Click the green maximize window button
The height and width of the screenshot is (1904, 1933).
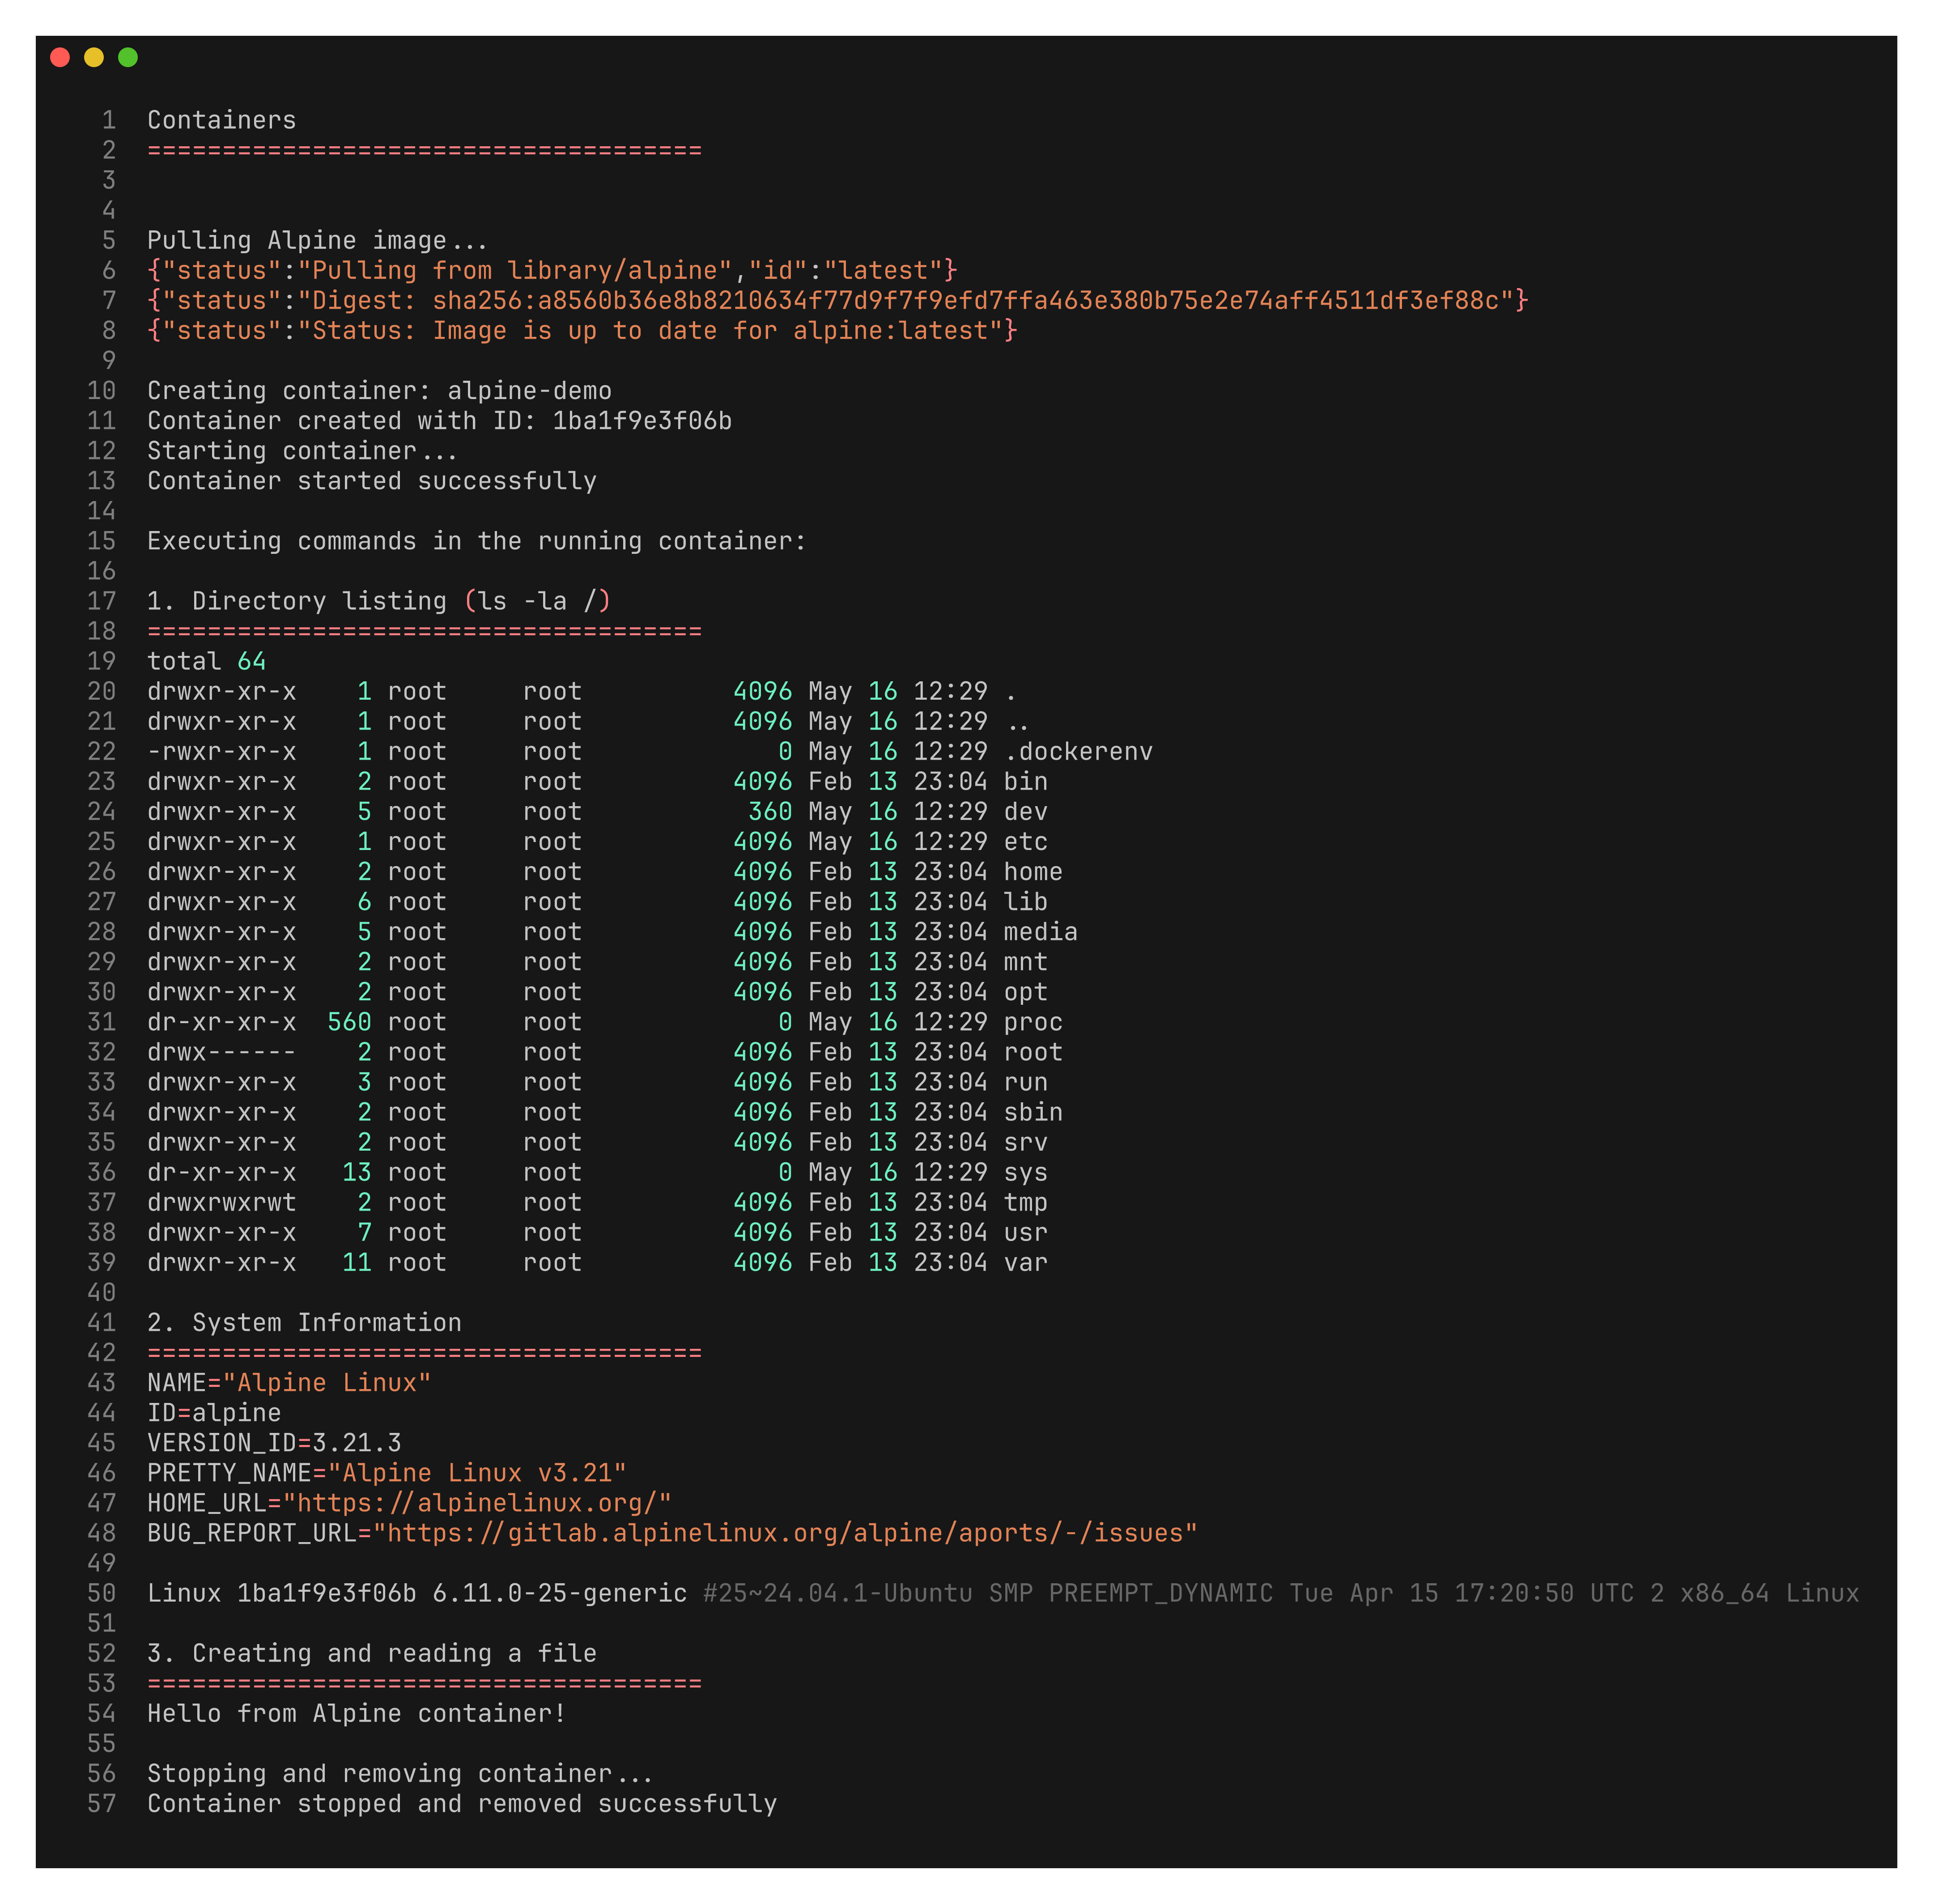(128, 57)
